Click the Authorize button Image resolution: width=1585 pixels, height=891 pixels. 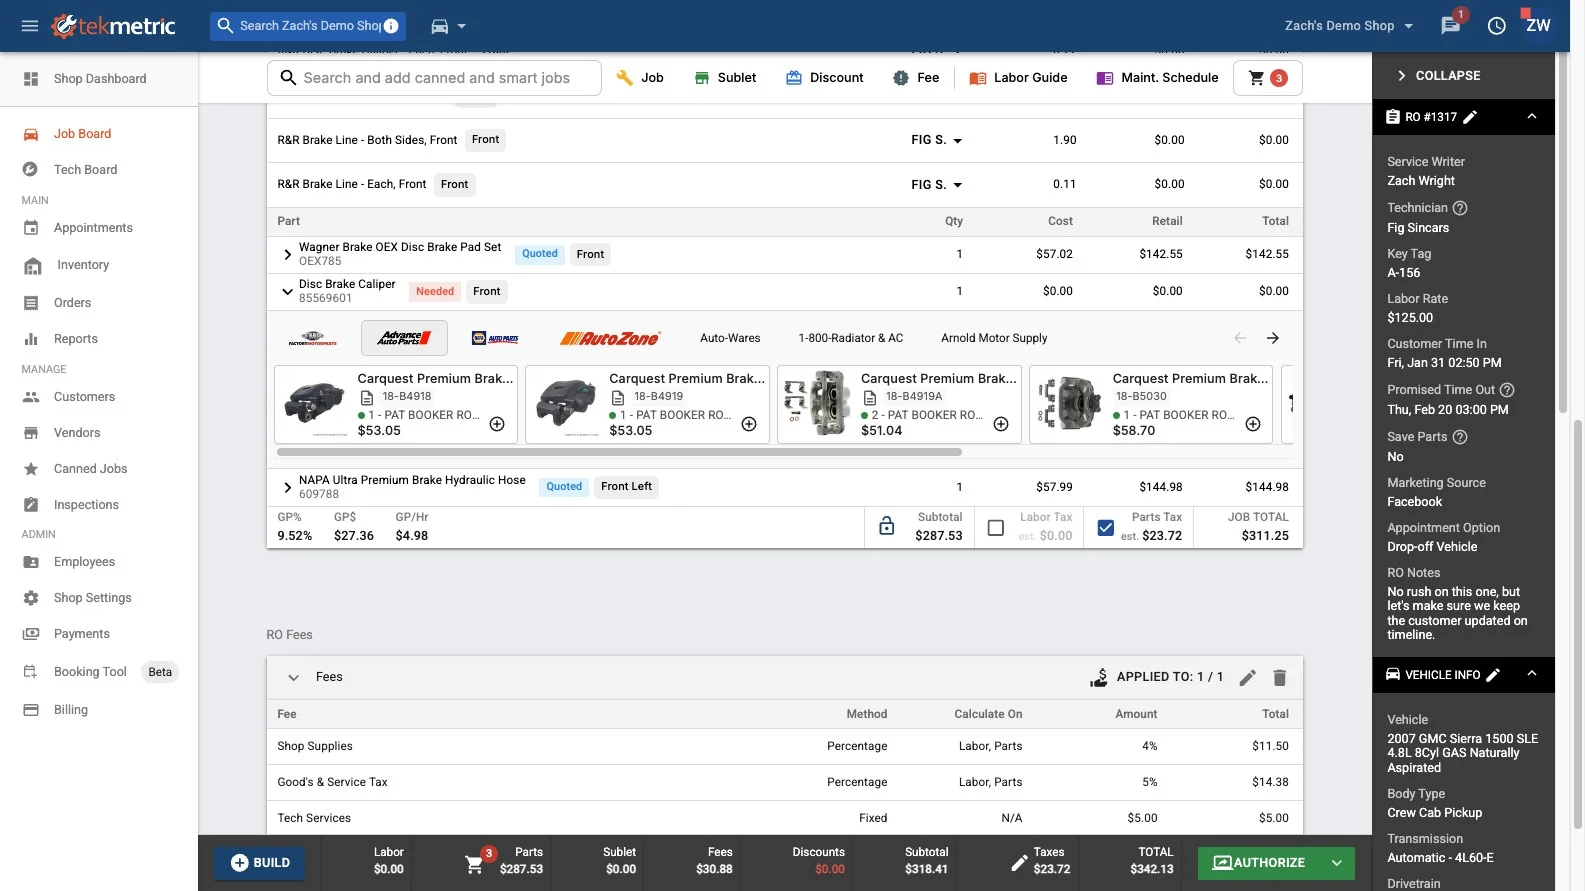(1259, 862)
